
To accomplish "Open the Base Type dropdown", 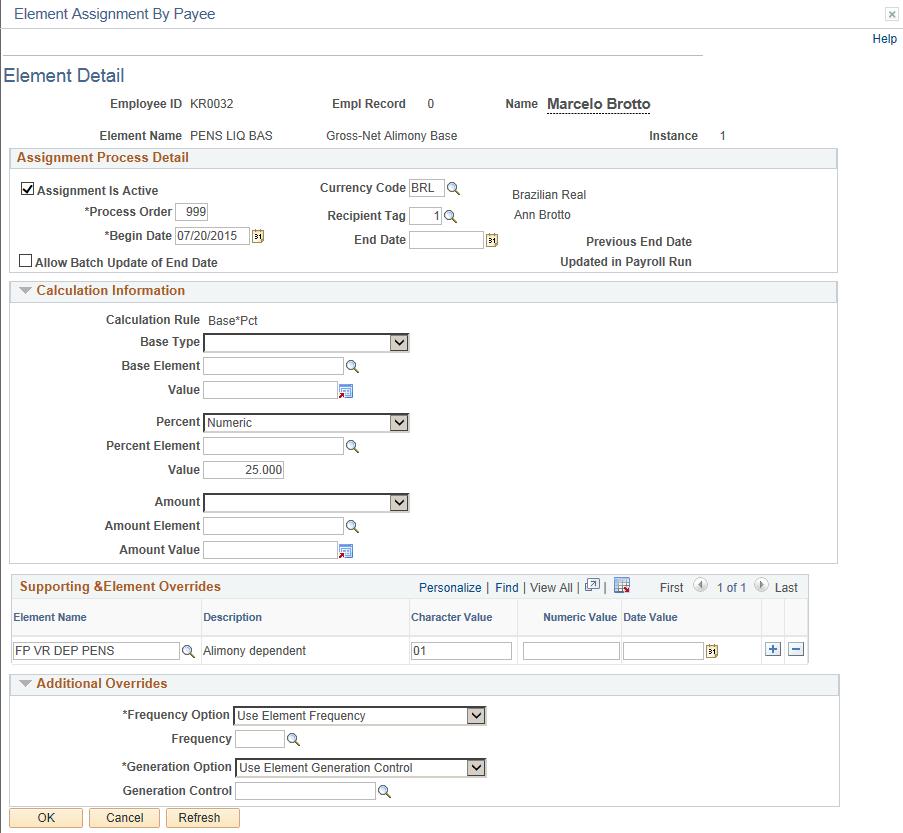I will (x=401, y=342).
